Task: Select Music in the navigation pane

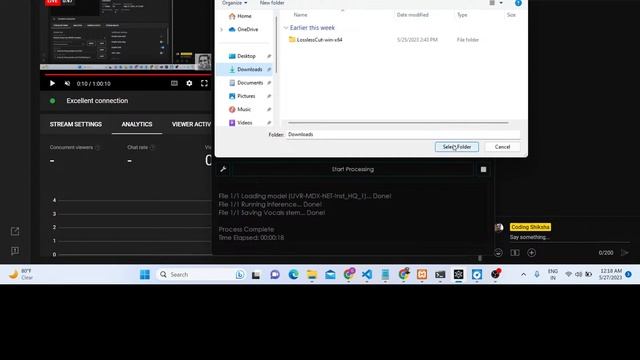Action: [x=244, y=109]
